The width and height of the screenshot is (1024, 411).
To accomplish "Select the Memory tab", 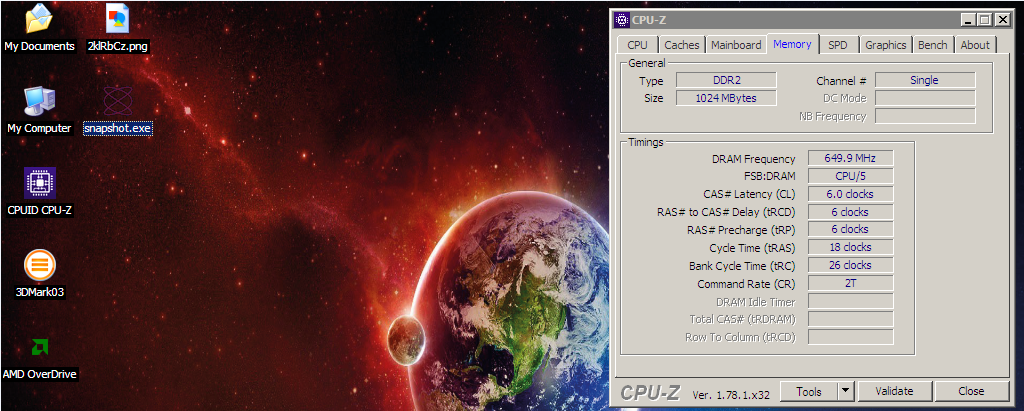I will tap(792, 44).
